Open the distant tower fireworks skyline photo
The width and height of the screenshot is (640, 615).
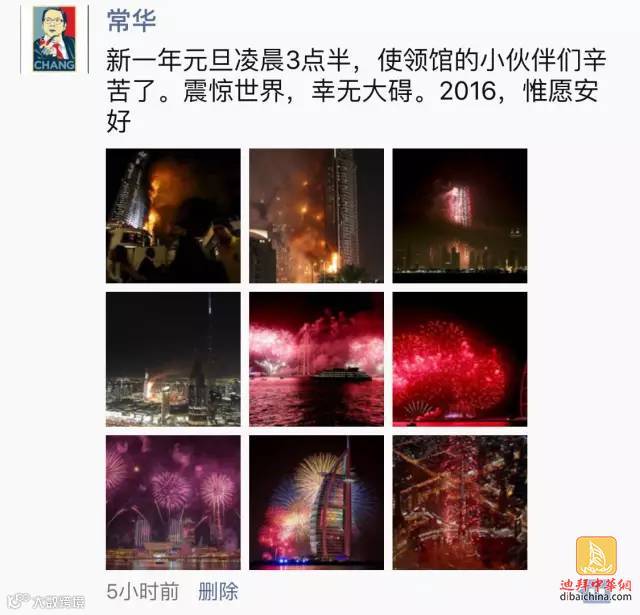point(460,216)
